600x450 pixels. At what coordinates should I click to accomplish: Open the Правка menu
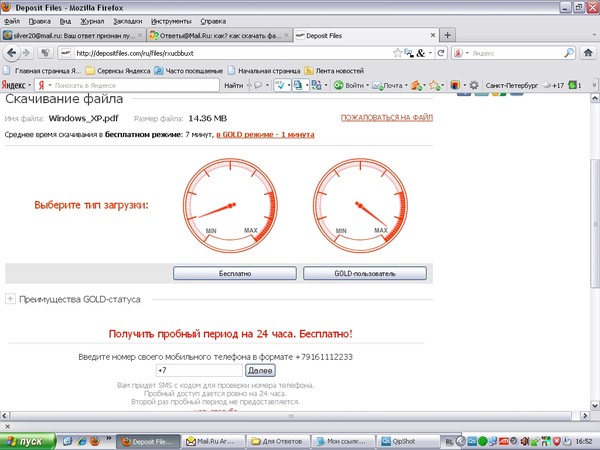(39, 21)
